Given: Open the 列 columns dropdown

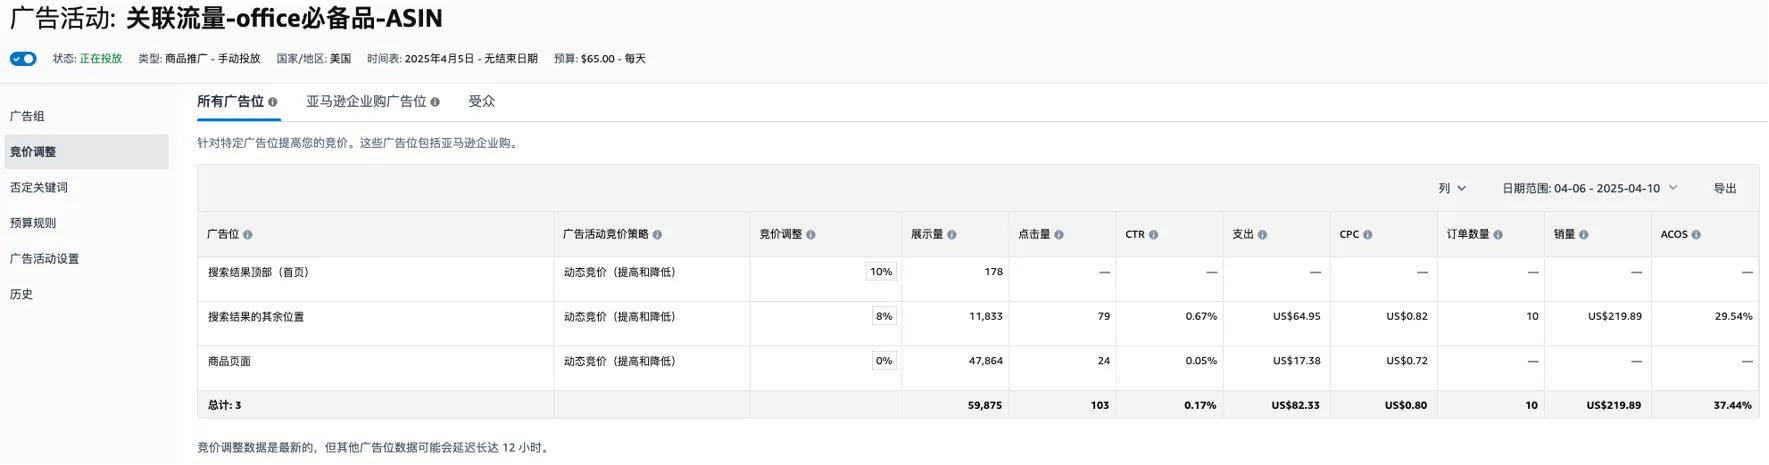Looking at the screenshot, I should pyautogui.click(x=1452, y=188).
